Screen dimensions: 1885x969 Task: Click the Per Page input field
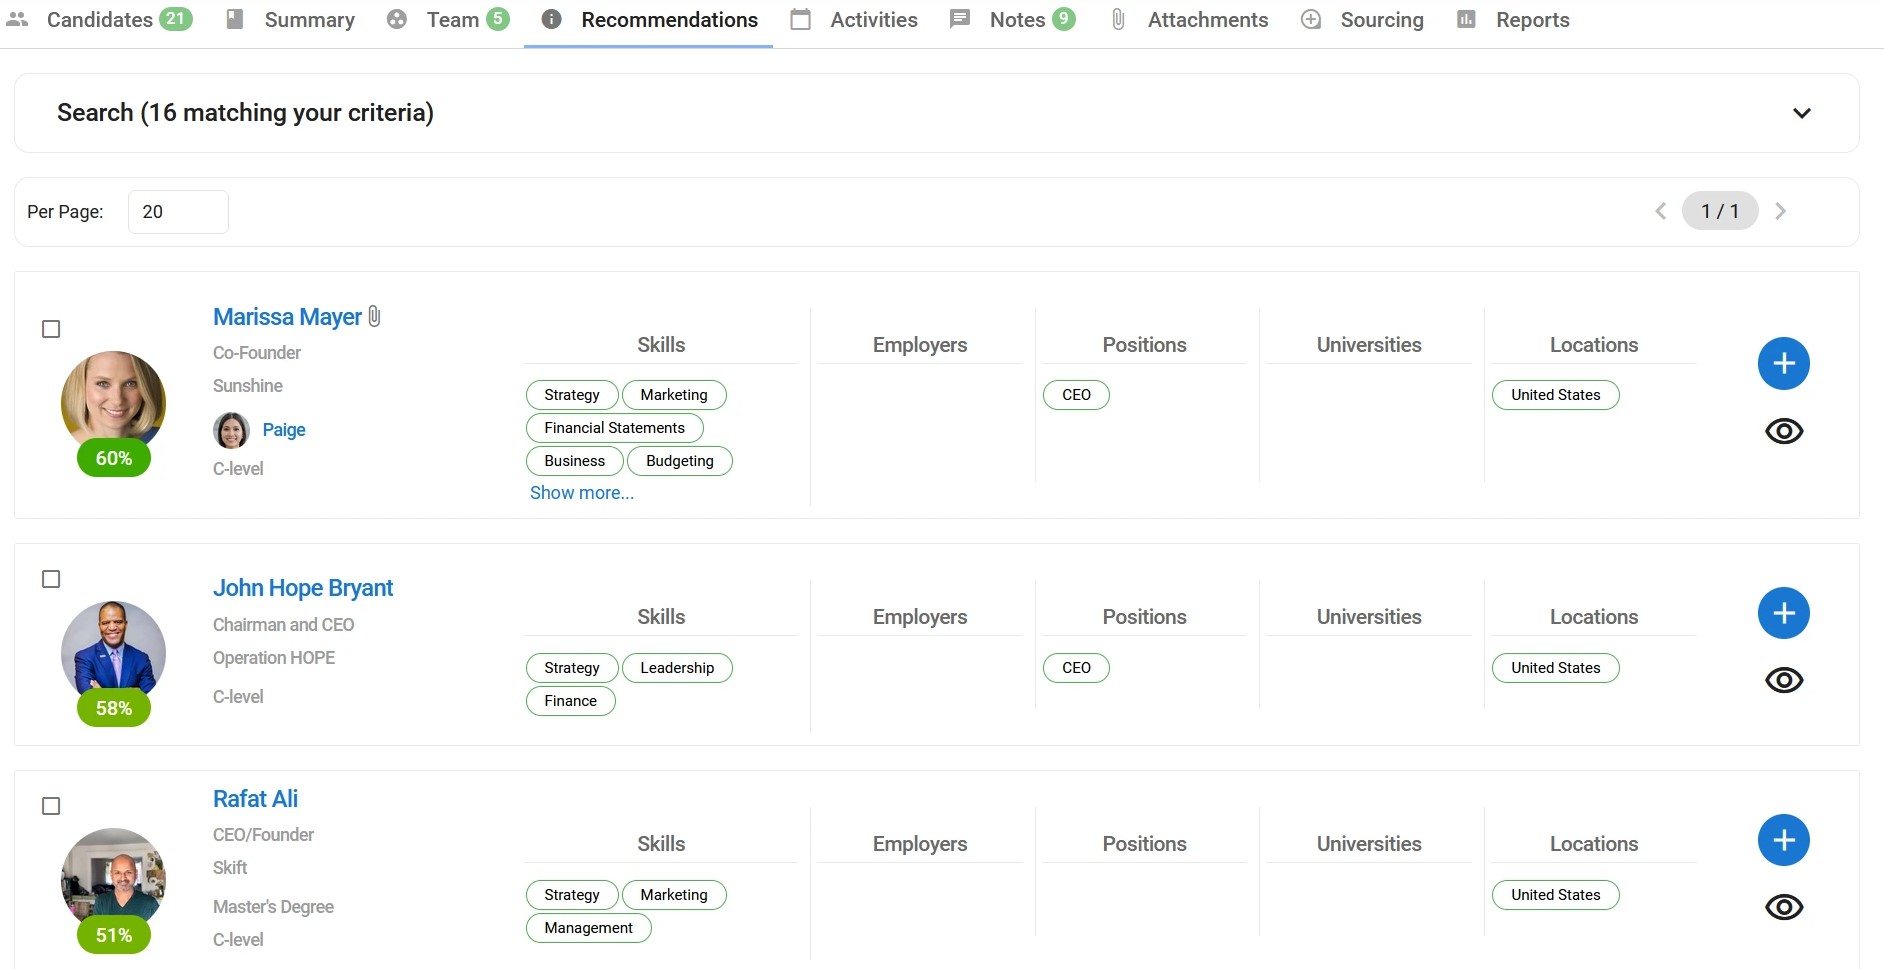[178, 212]
